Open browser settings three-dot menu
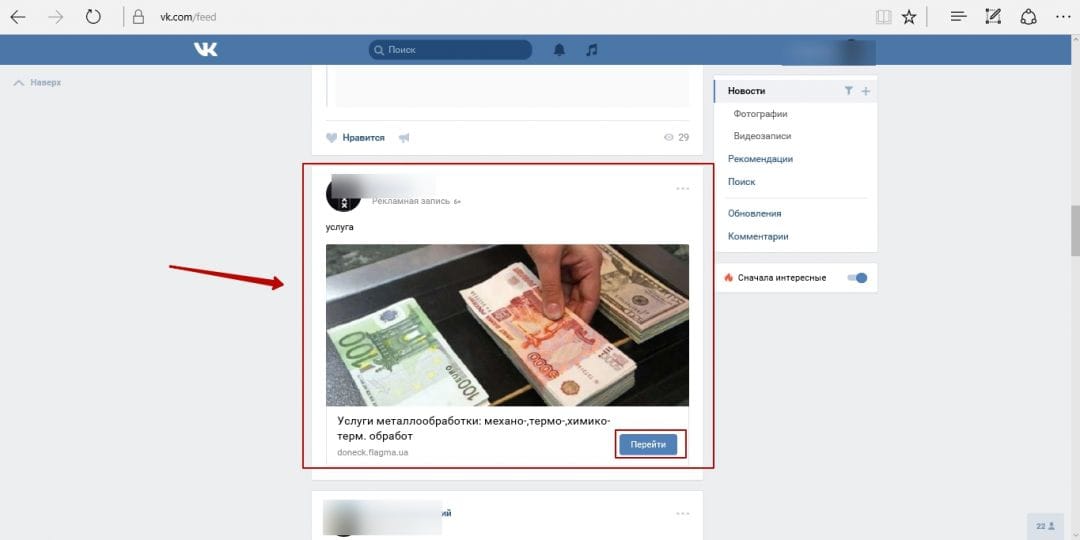Image resolution: width=1080 pixels, height=540 pixels. click(1062, 16)
